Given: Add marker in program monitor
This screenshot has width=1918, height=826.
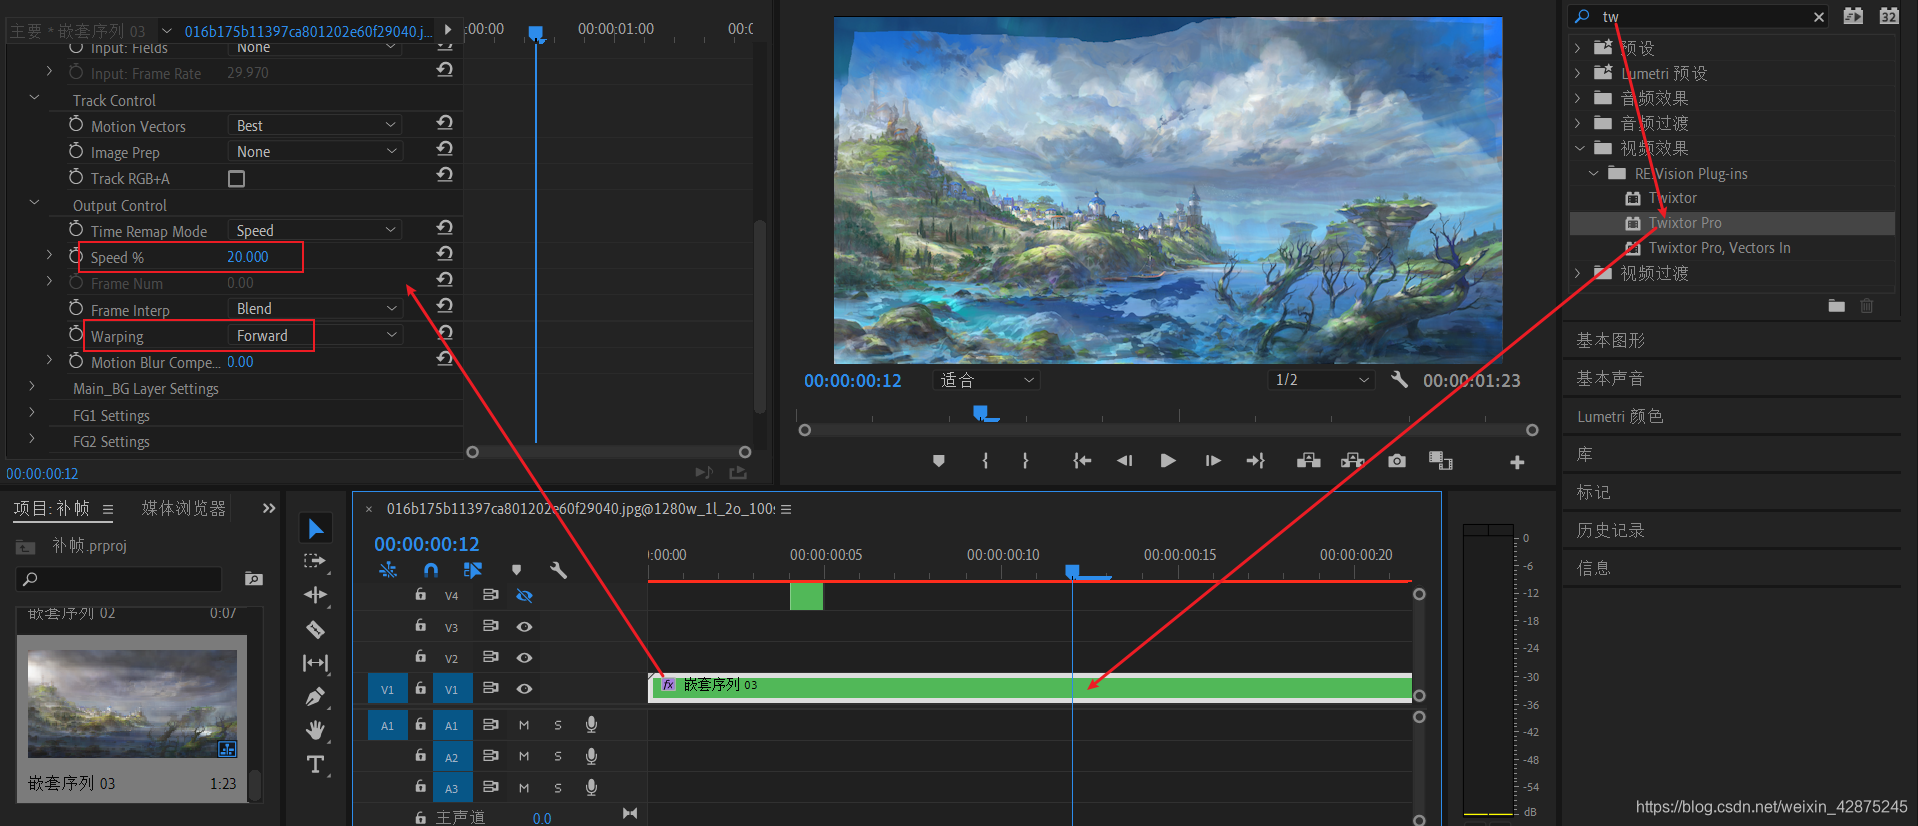Looking at the screenshot, I should 938,461.
